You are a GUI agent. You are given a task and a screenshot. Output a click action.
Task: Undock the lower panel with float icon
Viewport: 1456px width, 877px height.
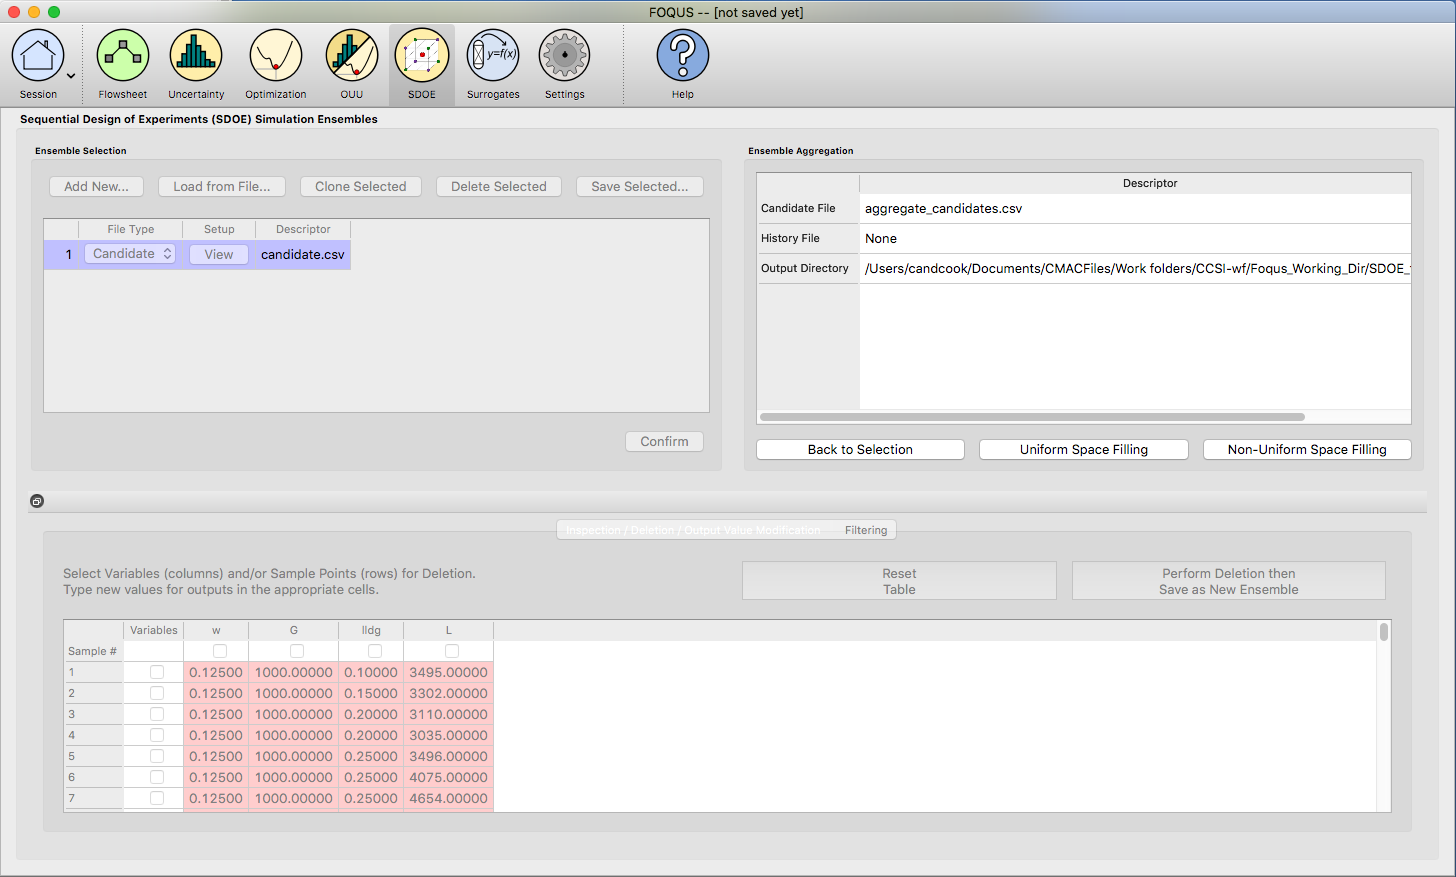point(37,501)
